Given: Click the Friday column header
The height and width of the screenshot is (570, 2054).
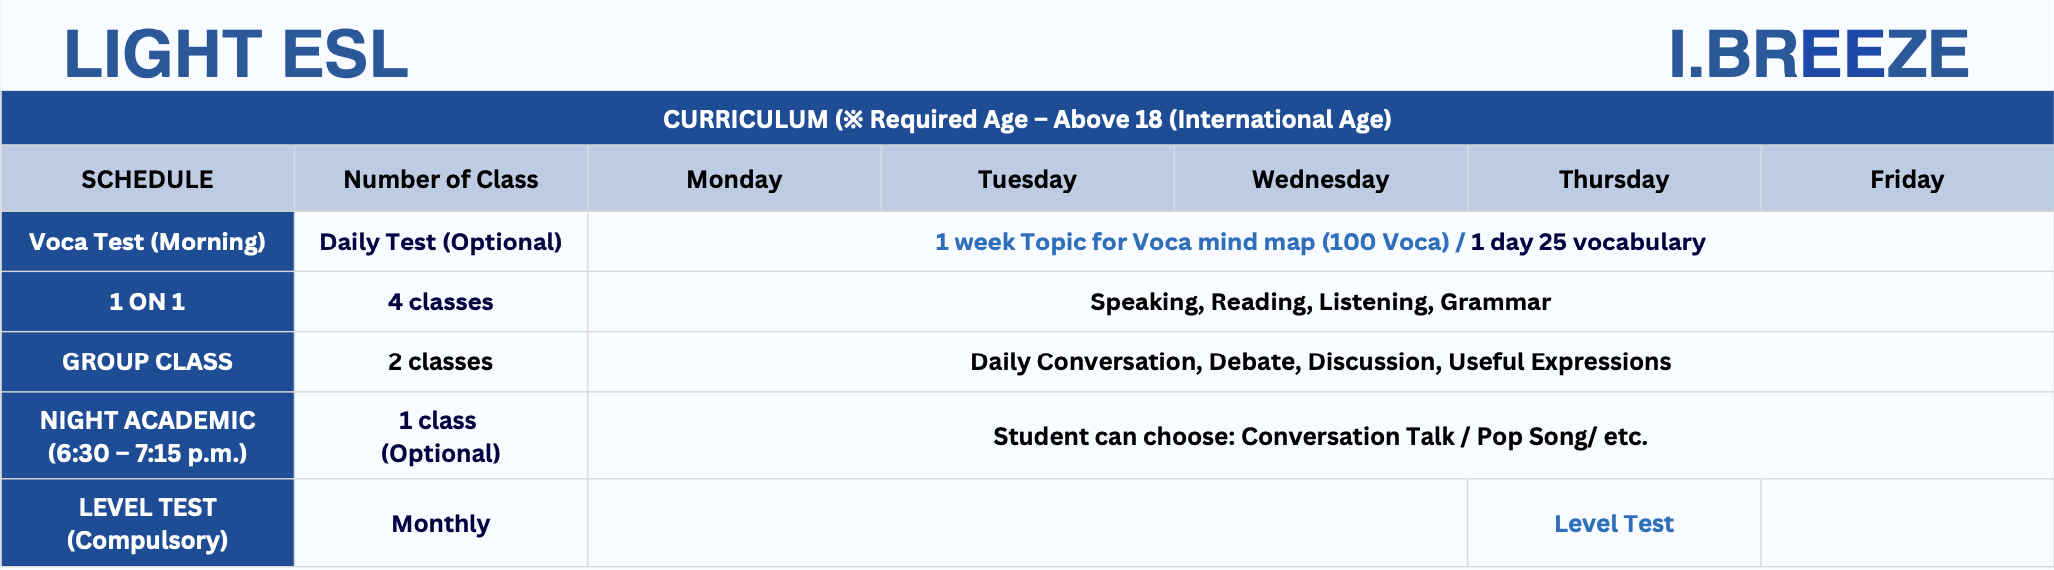Looking at the screenshot, I should pyautogui.click(x=1907, y=180).
